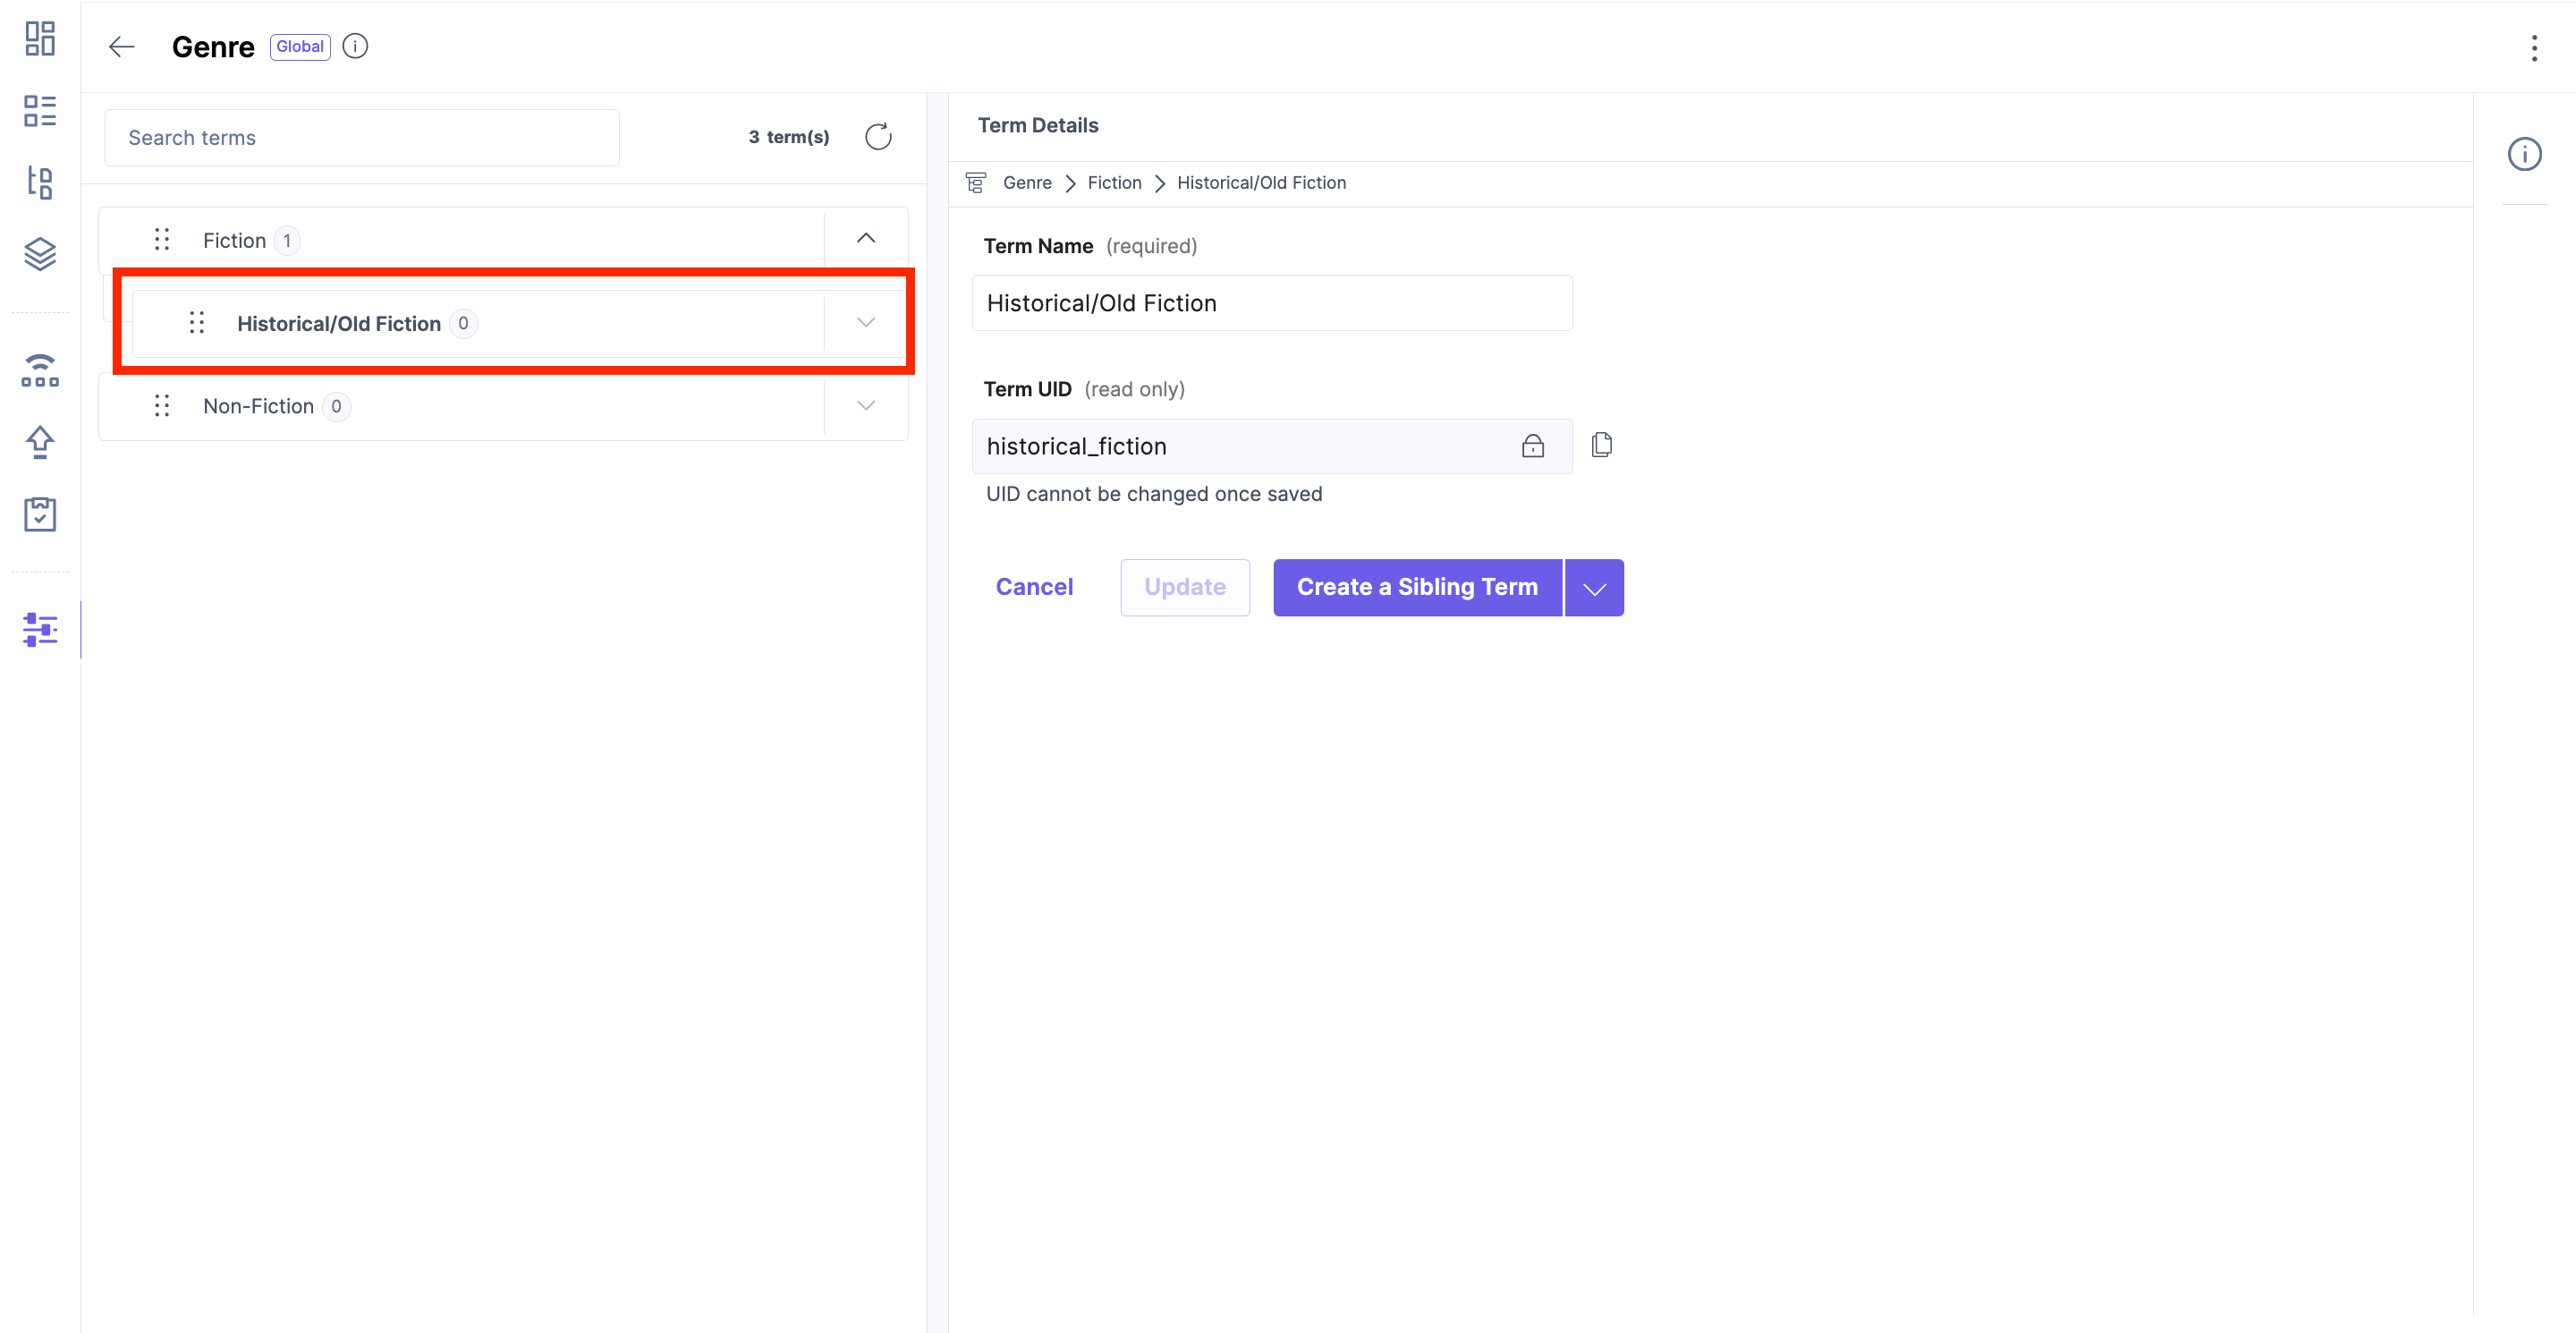Open the Create a Sibling Term dropdown arrow

[1594, 588]
